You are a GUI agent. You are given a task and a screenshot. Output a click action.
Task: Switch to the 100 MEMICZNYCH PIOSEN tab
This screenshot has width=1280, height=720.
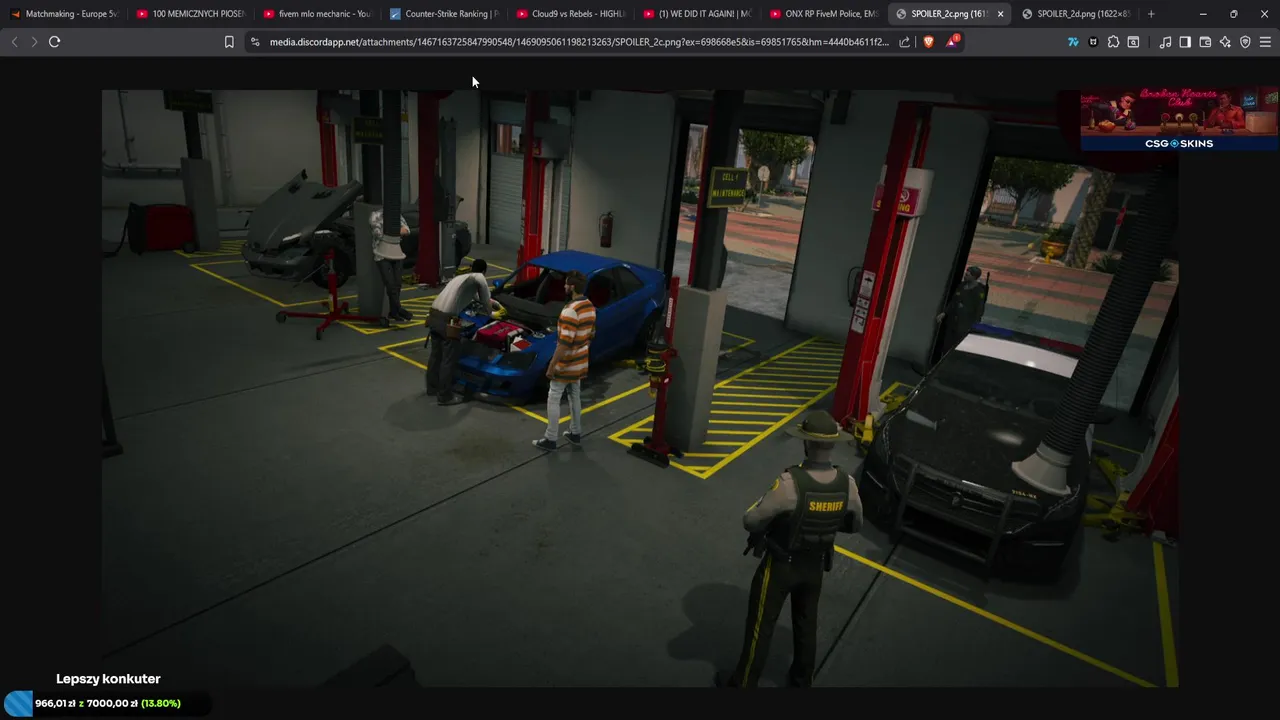click(x=191, y=14)
